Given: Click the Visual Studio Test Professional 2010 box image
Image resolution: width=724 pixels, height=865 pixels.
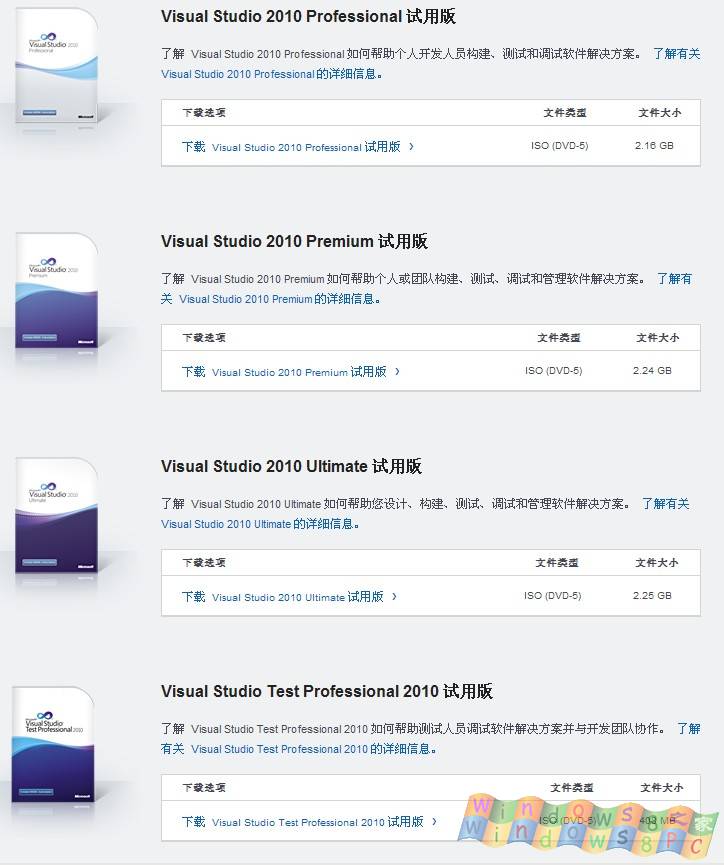Looking at the screenshot, I should tap(53, 745).
